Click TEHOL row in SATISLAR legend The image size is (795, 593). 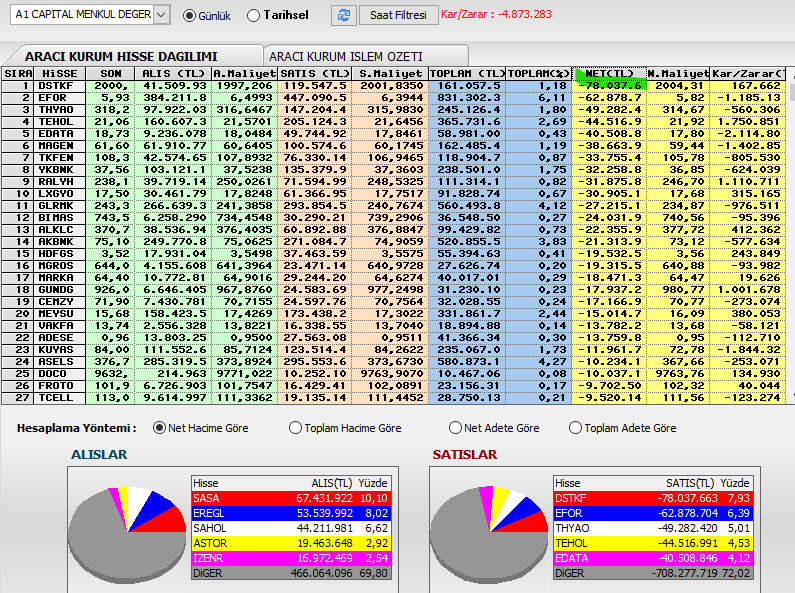click(653, 543)
